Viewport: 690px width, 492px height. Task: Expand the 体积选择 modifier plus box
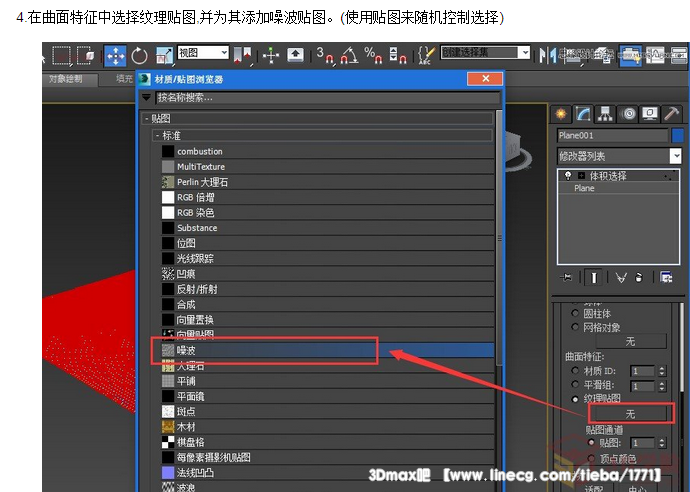pyautogui.click(x=581, y=176)
